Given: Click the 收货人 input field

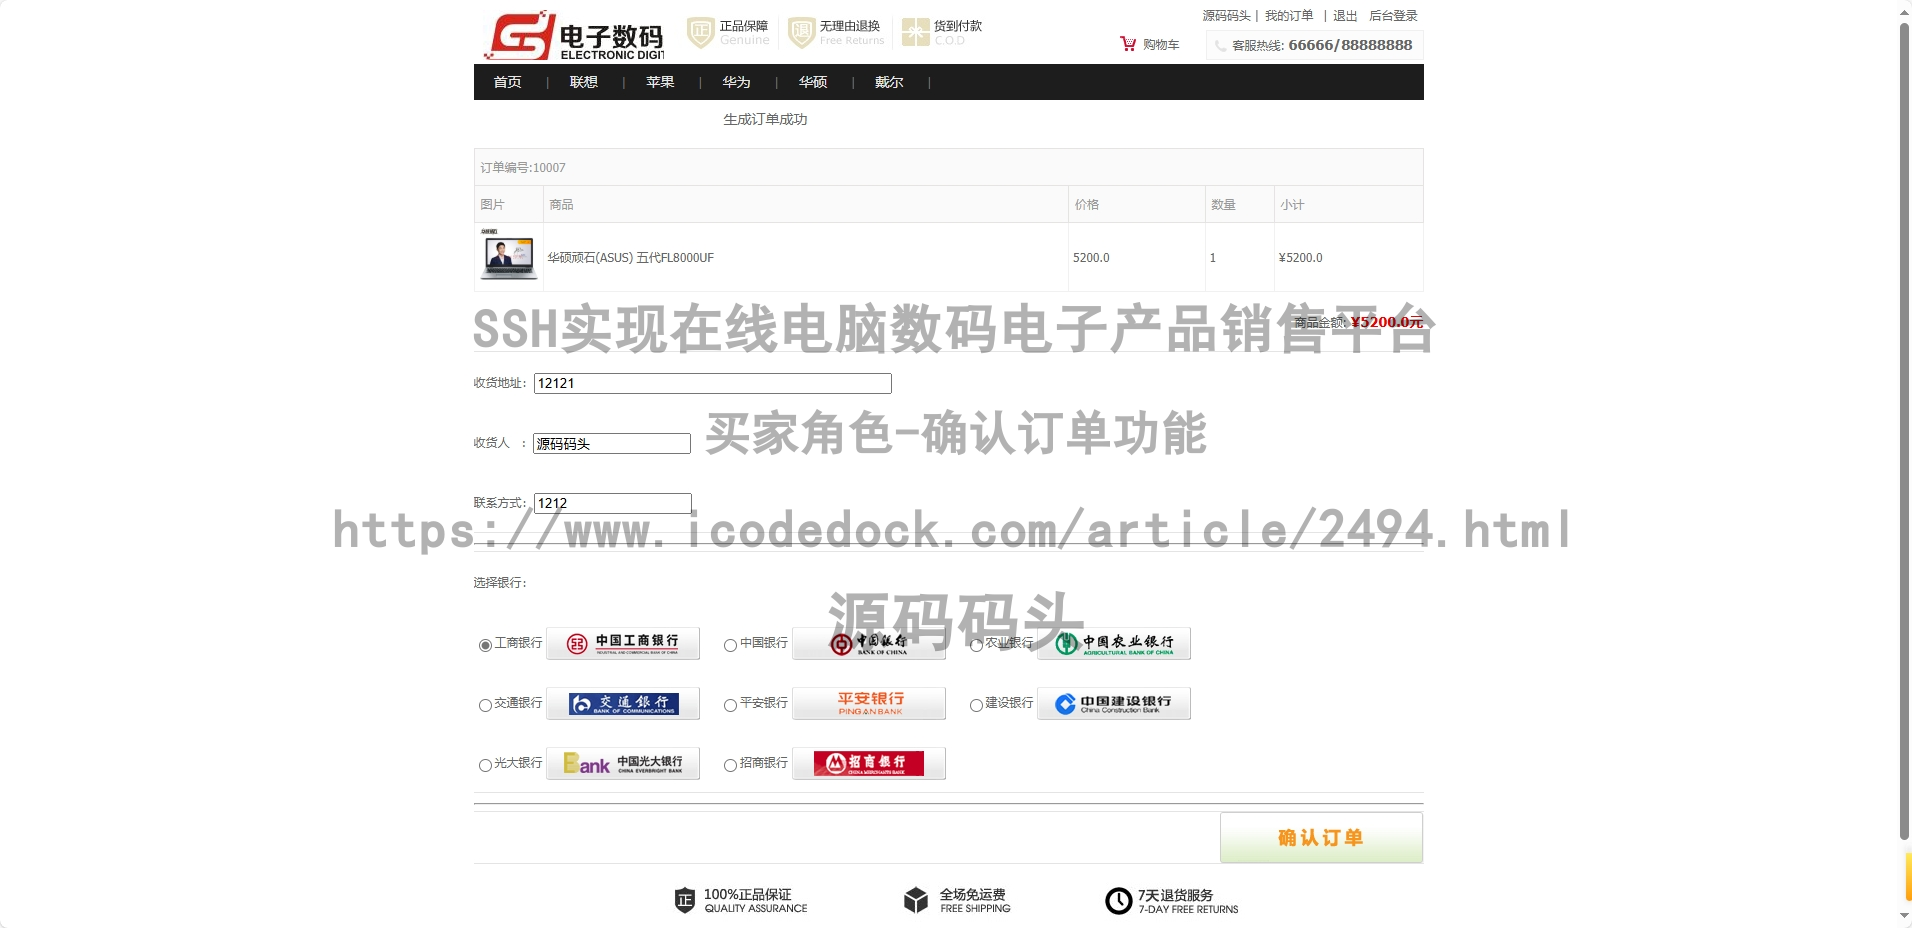Looking at the screenshot, I should click(612, 443).
